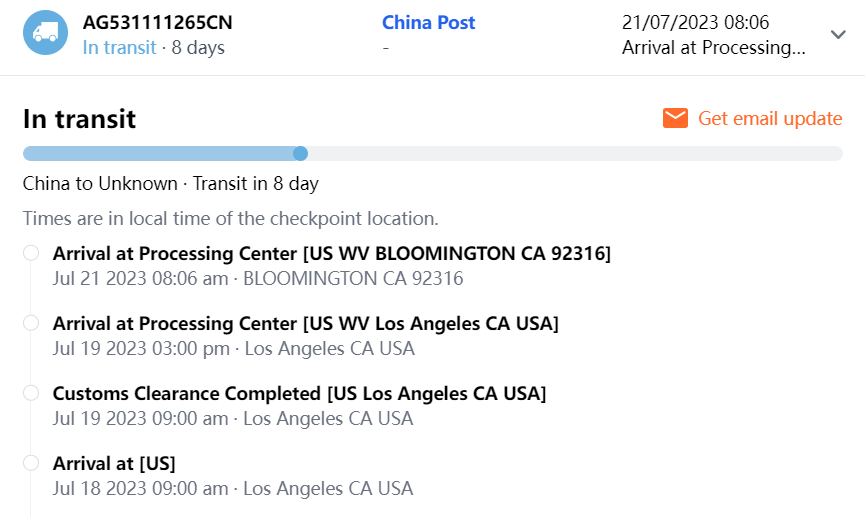Click the In transit section heading
Screen dimensions: 865x517
coord(80,119)
